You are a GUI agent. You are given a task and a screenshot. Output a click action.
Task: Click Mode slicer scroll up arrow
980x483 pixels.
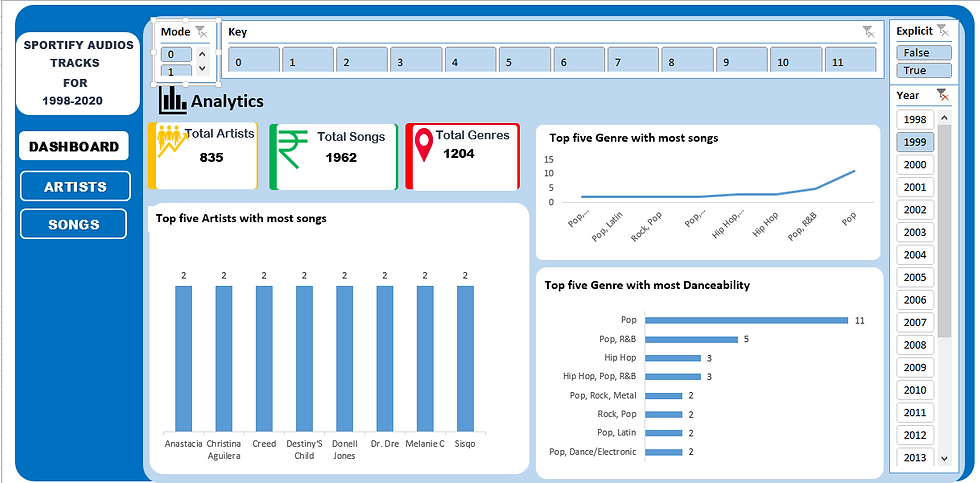[x=202, y=54]
